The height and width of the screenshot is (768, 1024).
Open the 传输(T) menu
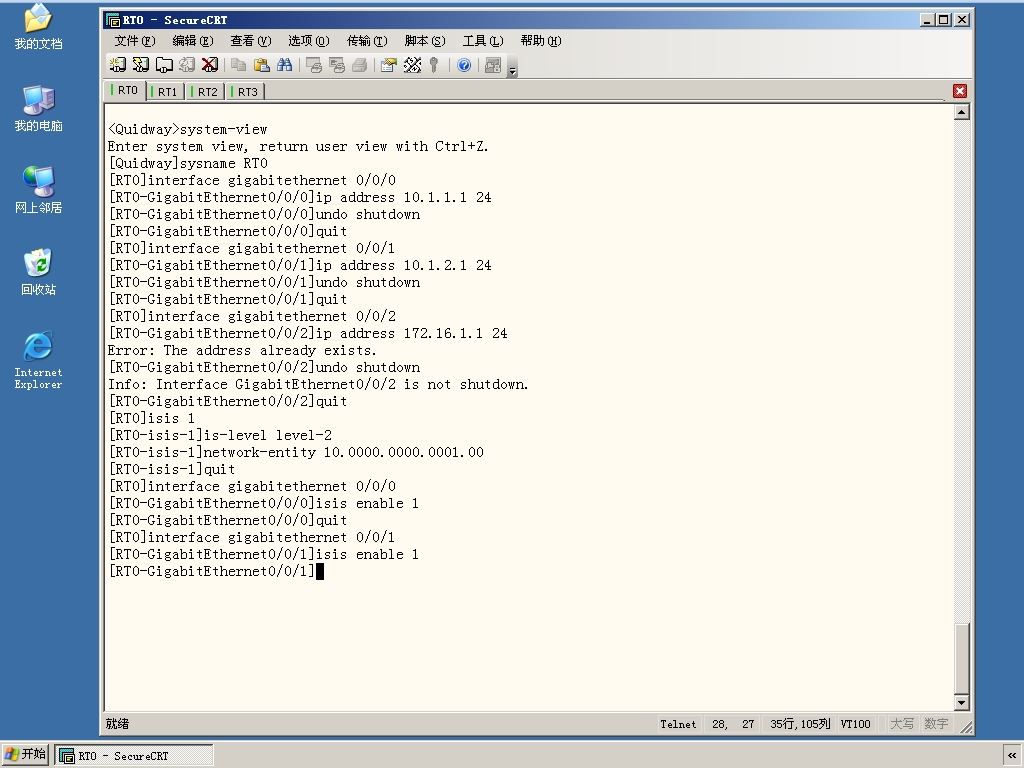367,40
